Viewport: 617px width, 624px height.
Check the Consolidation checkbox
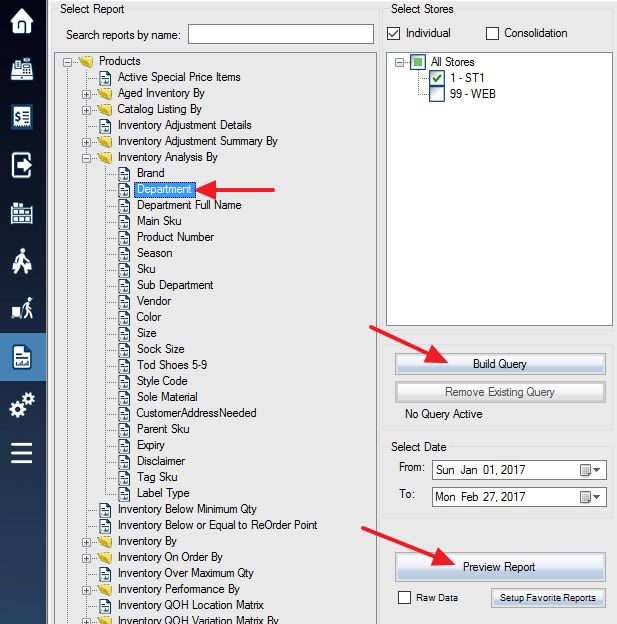tap(492, 33)
